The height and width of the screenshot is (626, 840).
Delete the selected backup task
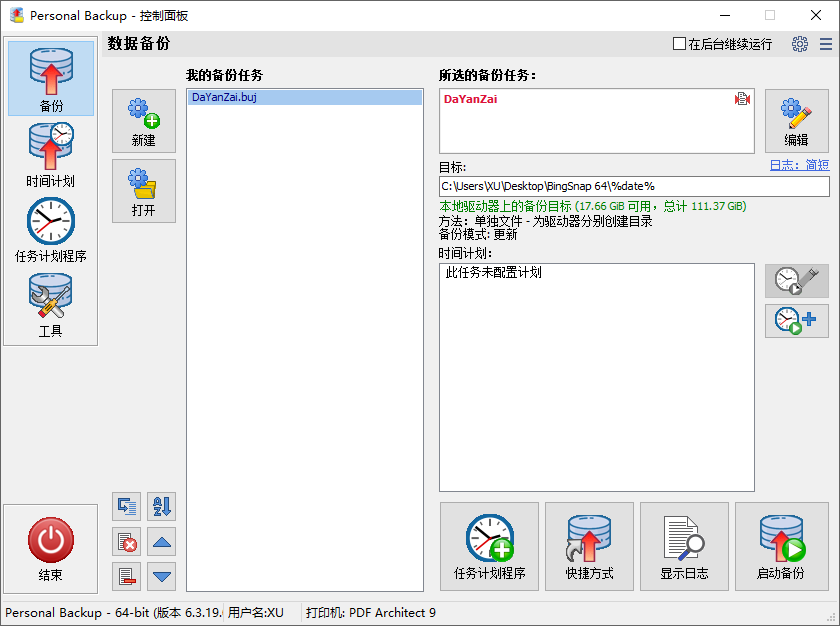(x=125, y=541)
